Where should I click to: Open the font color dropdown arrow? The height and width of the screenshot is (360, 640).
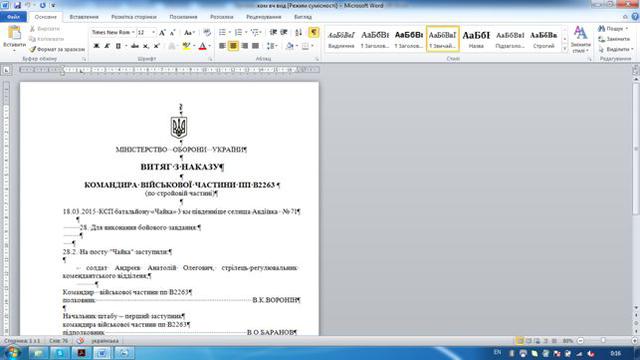pyautogui.click(x=209, y=46)
